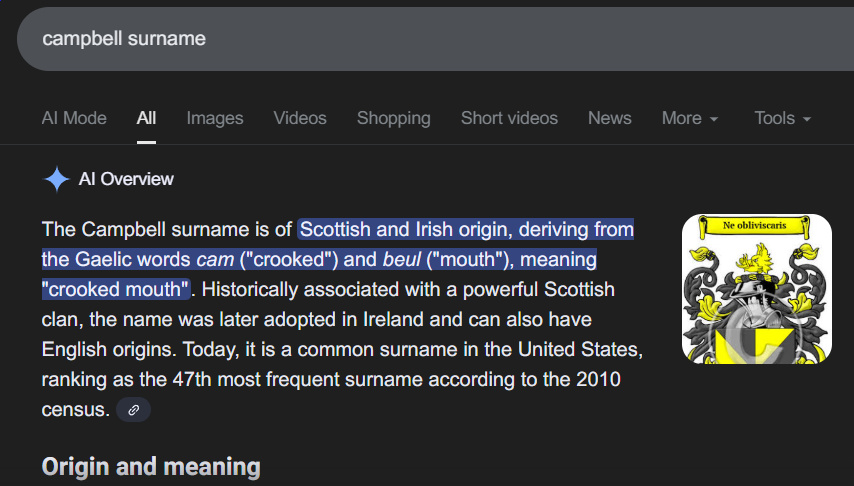Click the AI Overview label text
This screenshot has height=486, width=854.
tap(126, 179)
